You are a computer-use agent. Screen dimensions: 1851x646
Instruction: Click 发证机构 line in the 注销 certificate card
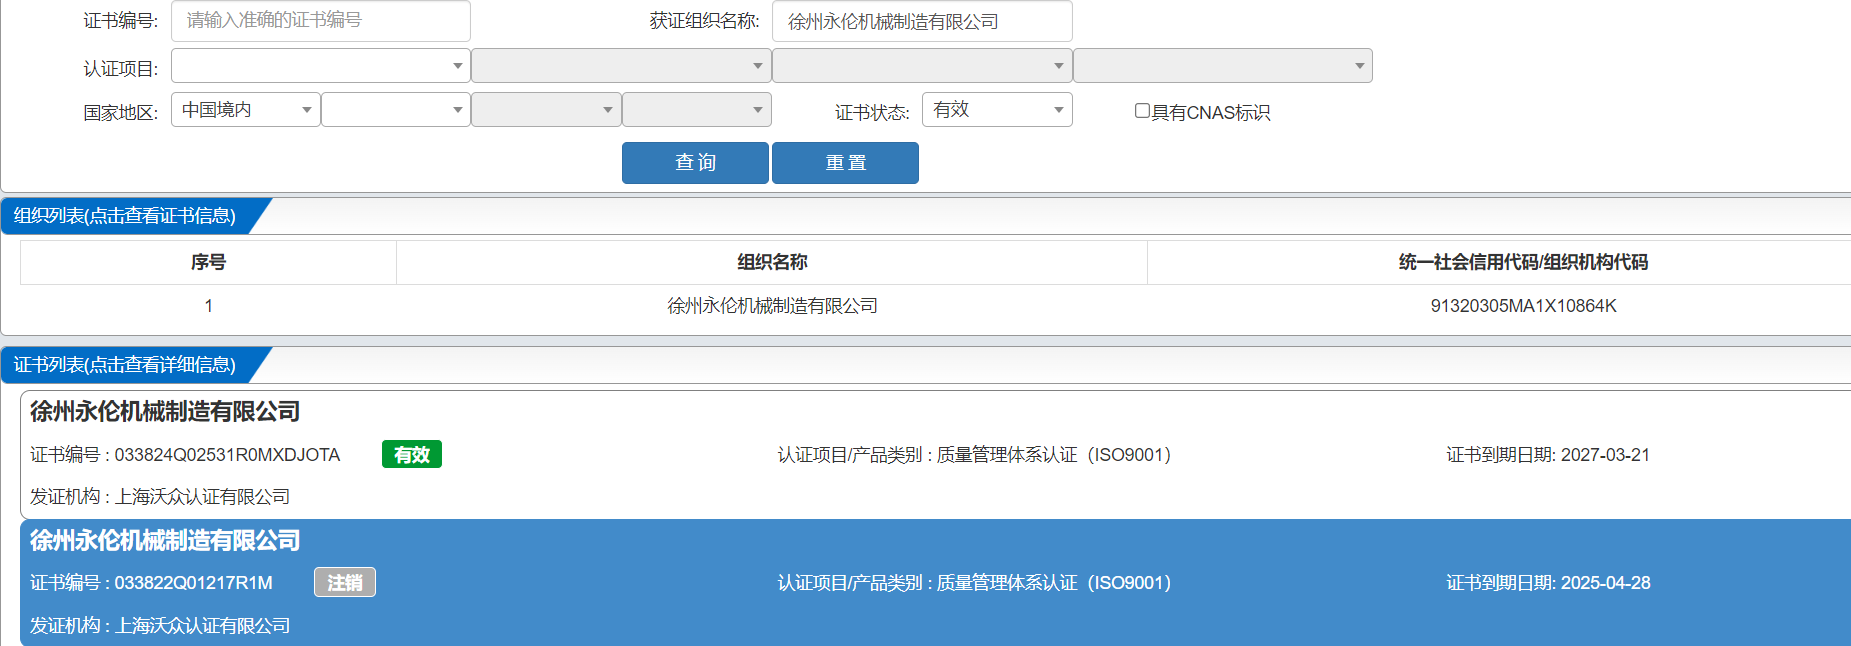pos(160,626)
